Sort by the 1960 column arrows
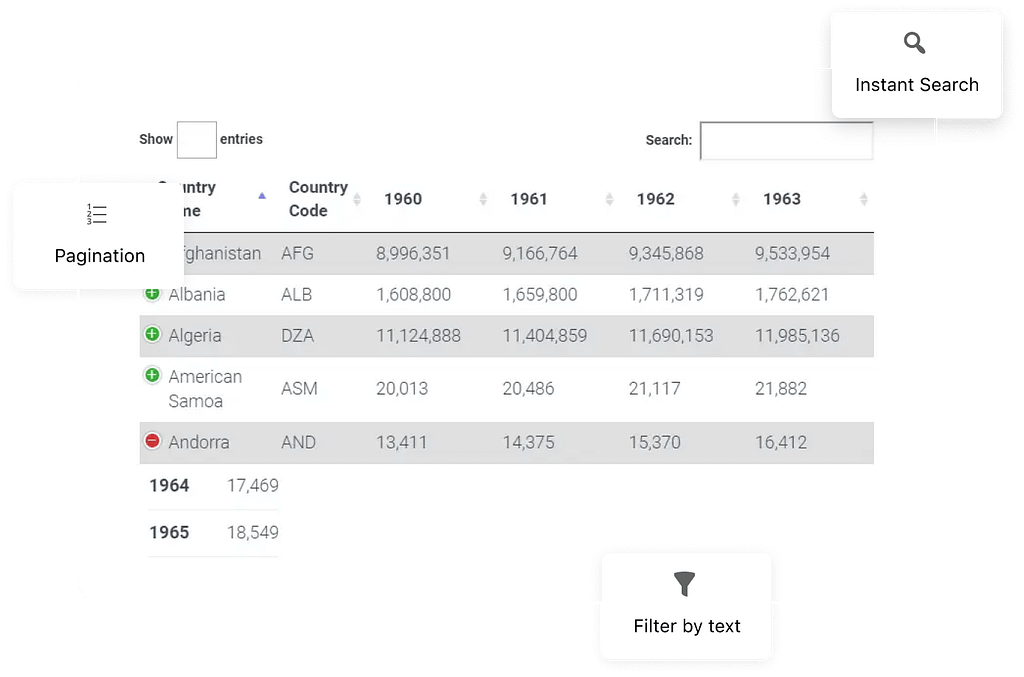1024x677 pixels. 483,199
